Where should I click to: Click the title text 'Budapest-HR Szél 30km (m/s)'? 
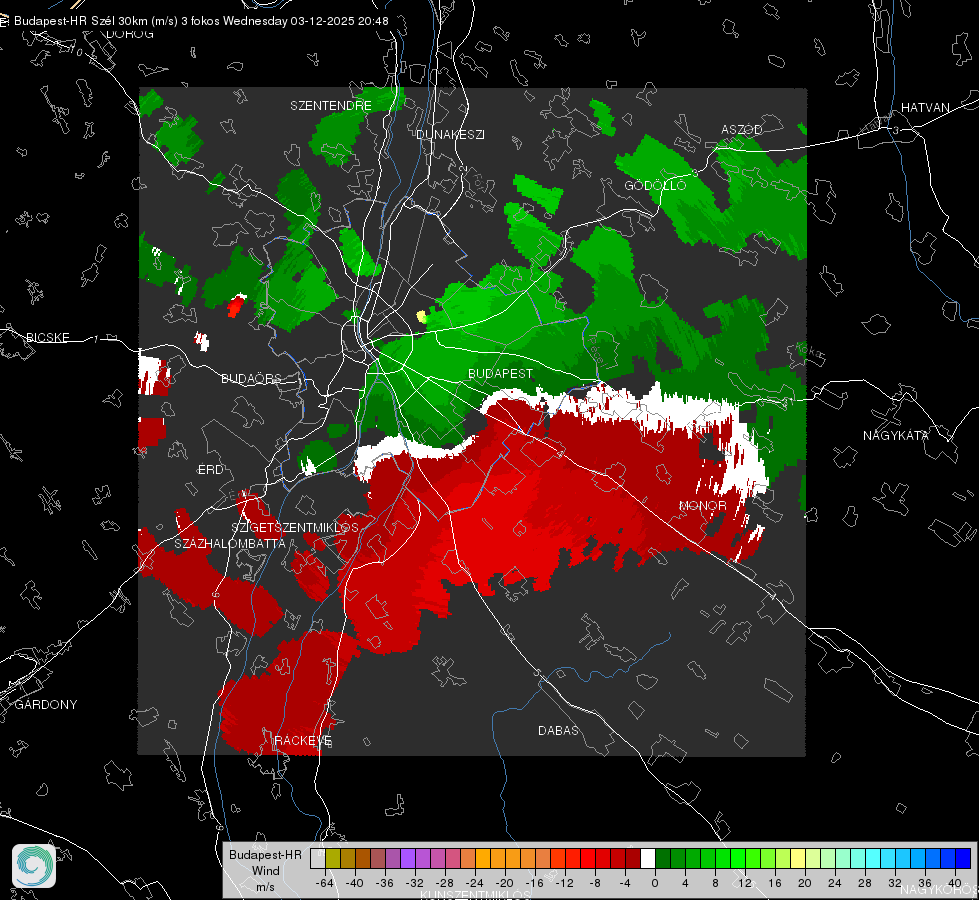(x=97, y=21)
